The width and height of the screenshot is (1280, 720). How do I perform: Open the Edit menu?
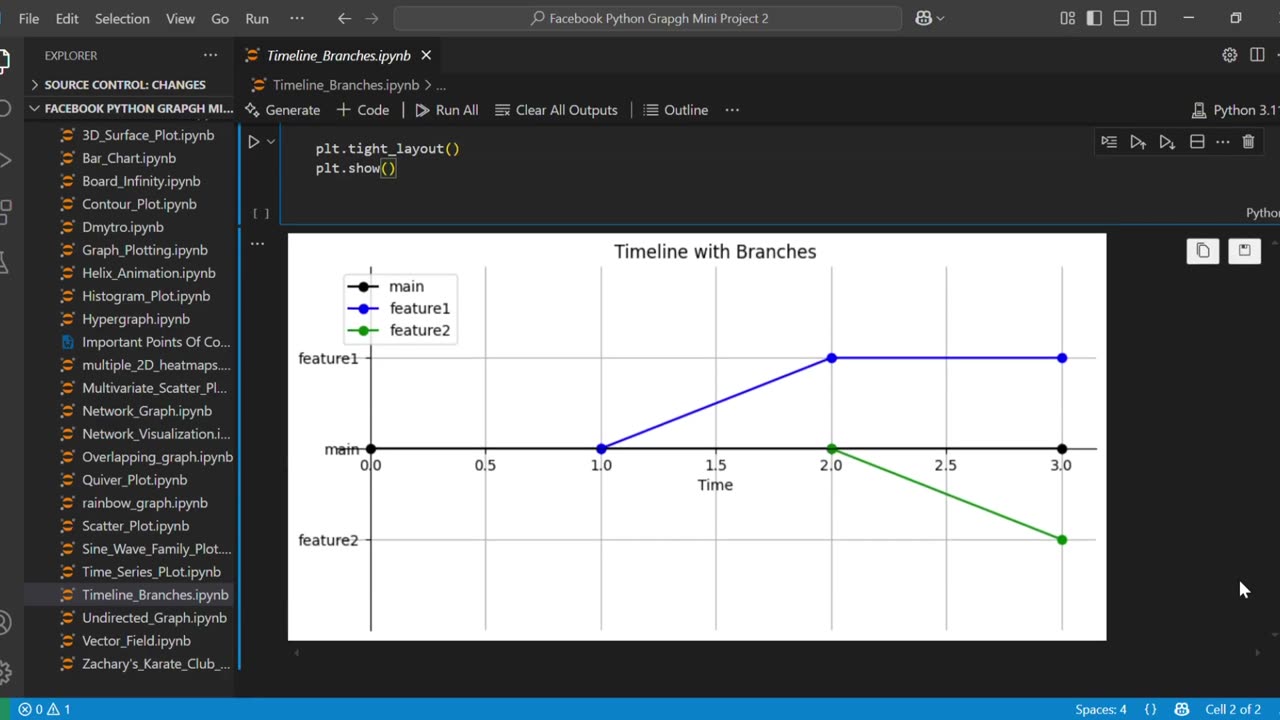tap(67, 18)
